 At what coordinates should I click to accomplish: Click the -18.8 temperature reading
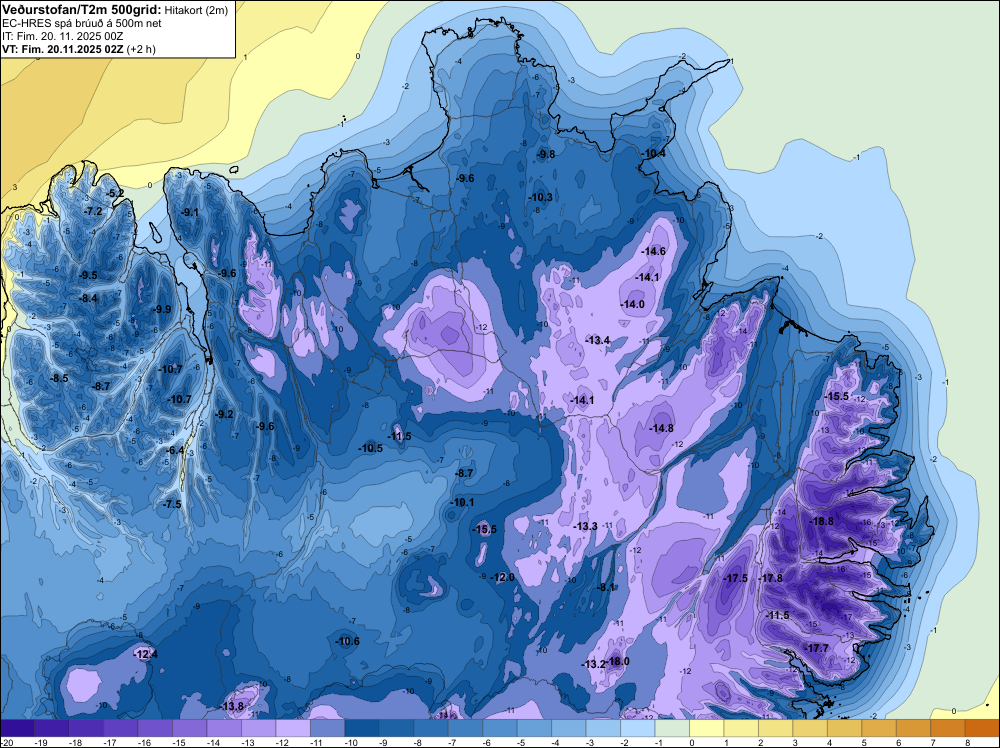(821, 521)
